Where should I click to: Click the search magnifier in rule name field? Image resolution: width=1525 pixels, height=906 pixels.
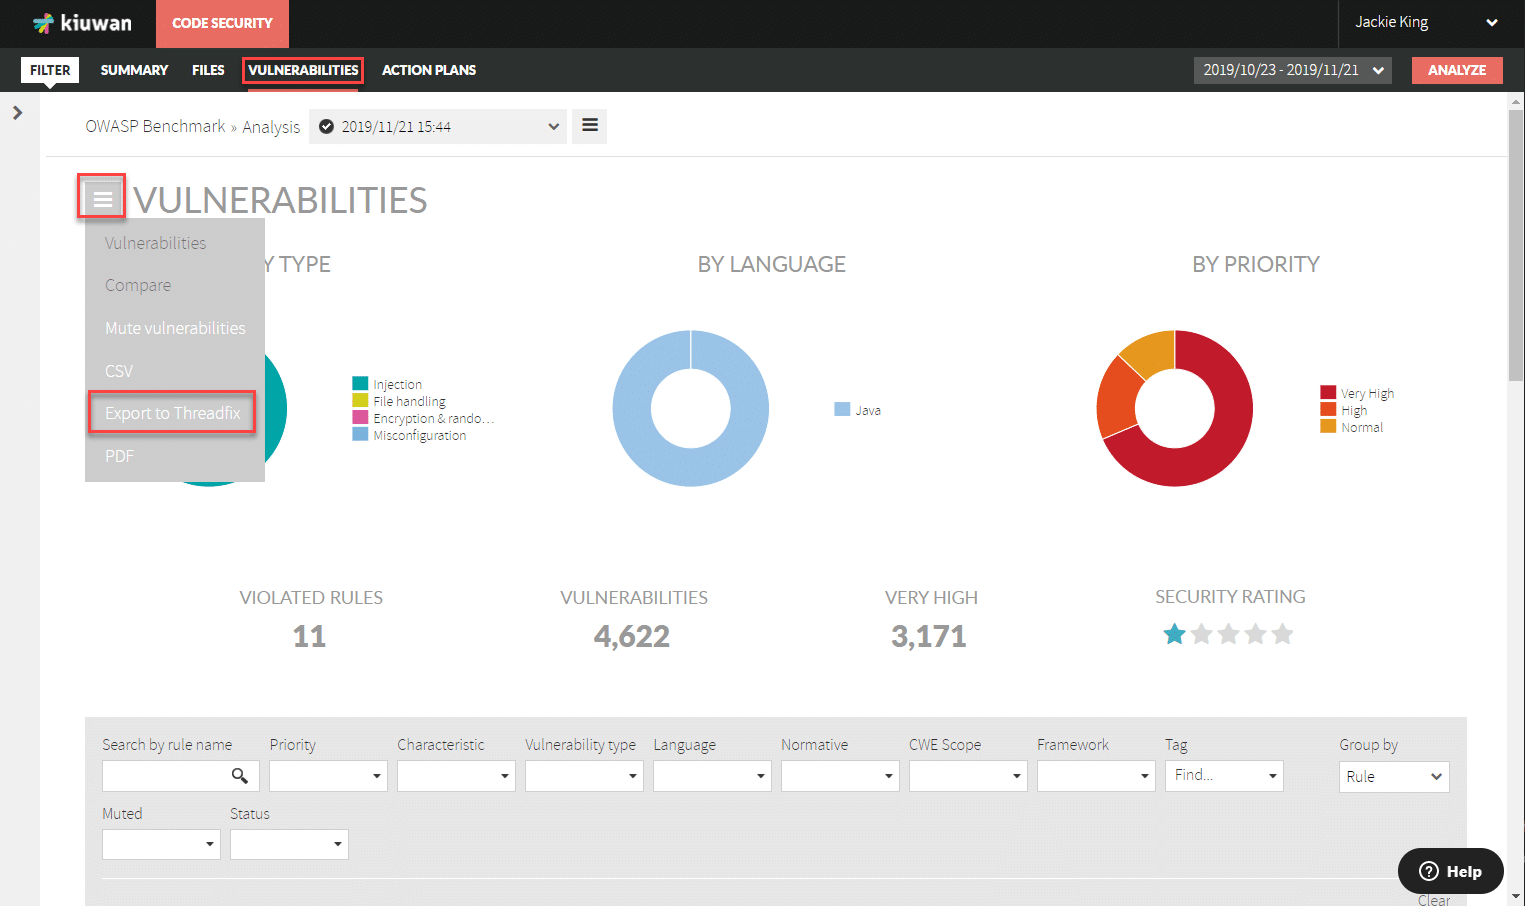tap(241, 775)
